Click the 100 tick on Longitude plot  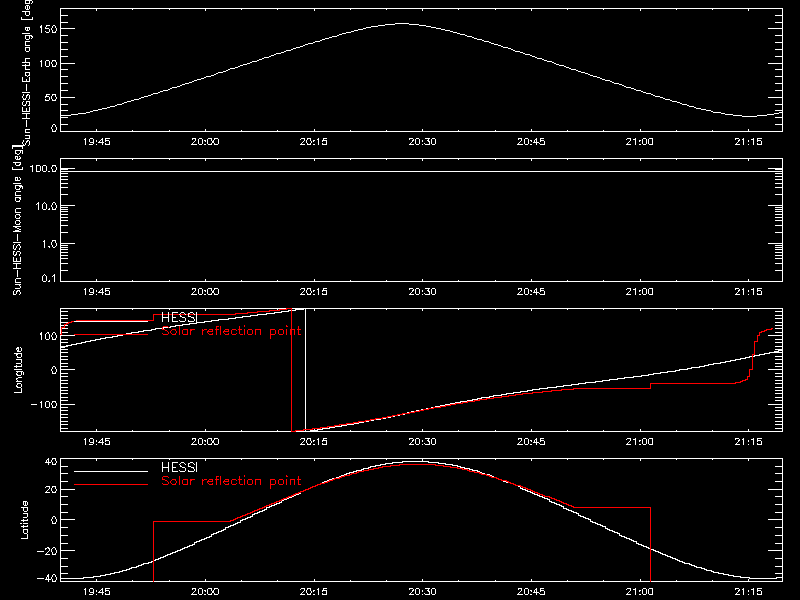(48, 336)
